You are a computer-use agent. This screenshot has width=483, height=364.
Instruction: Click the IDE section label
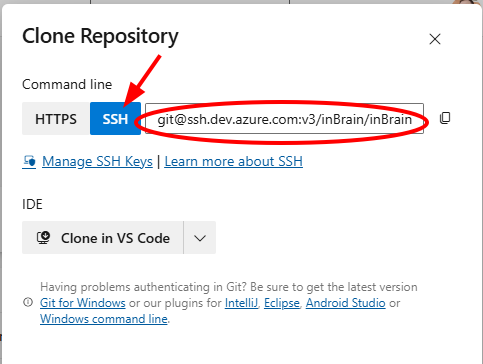point(32,204)
